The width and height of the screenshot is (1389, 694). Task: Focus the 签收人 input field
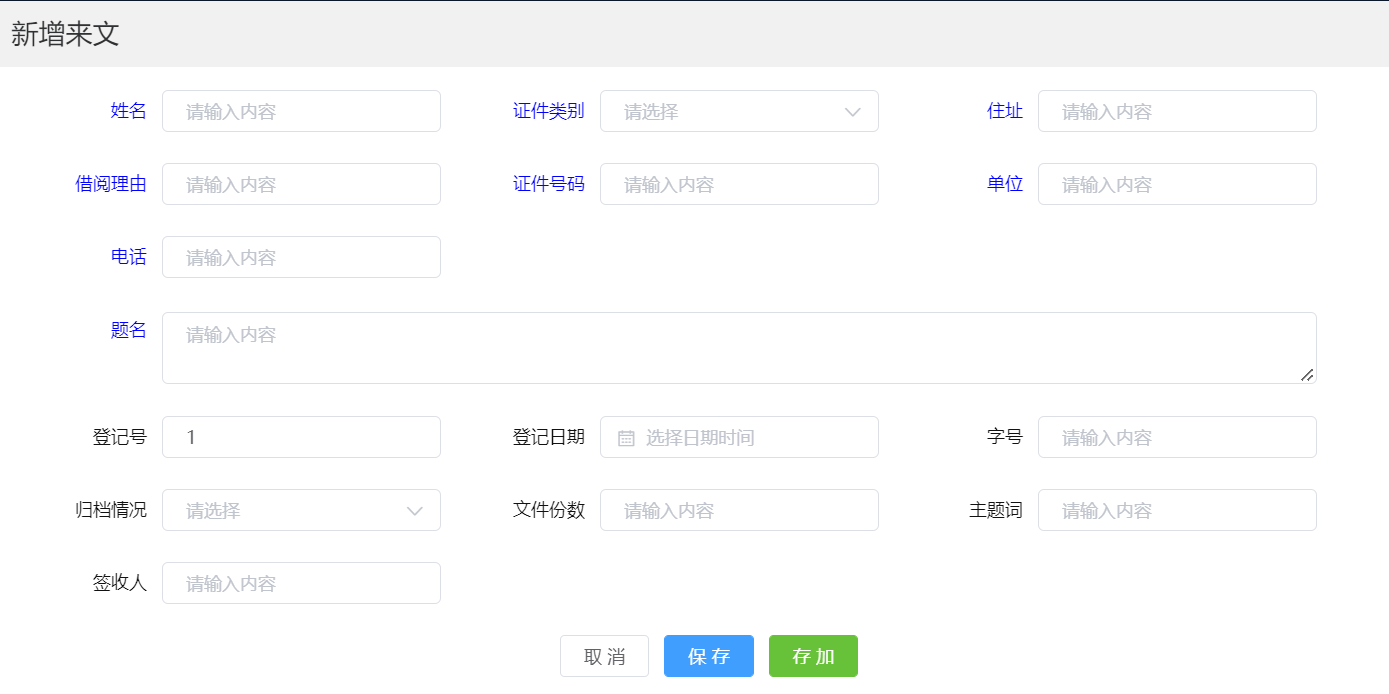click(301, 583)
